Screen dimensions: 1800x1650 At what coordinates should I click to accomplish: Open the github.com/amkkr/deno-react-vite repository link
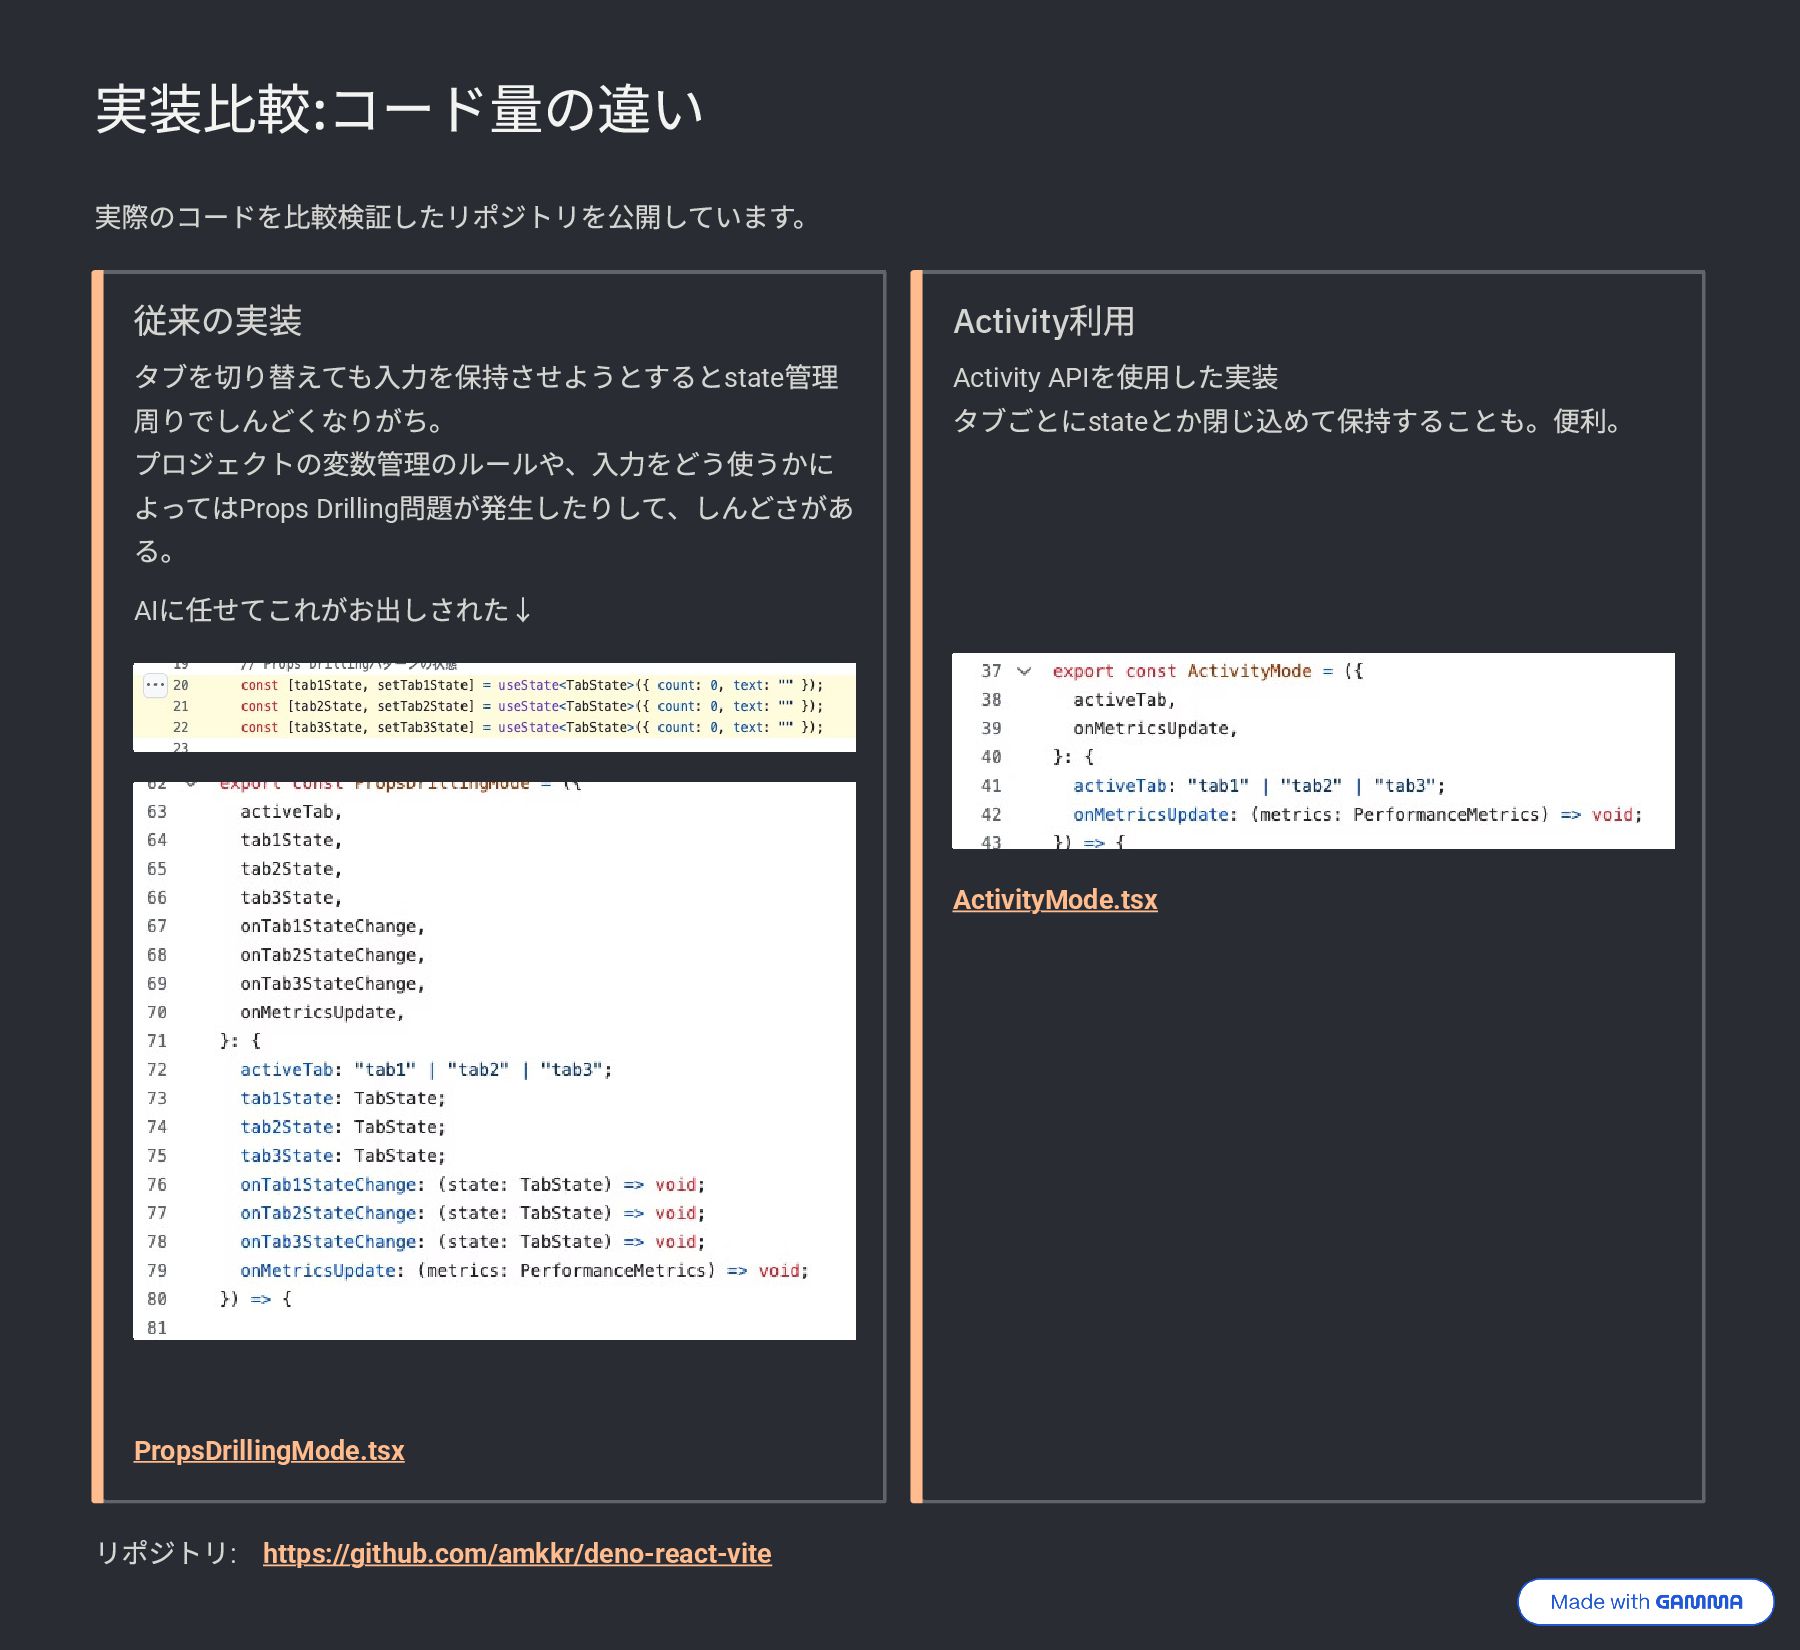[517, 1554]
